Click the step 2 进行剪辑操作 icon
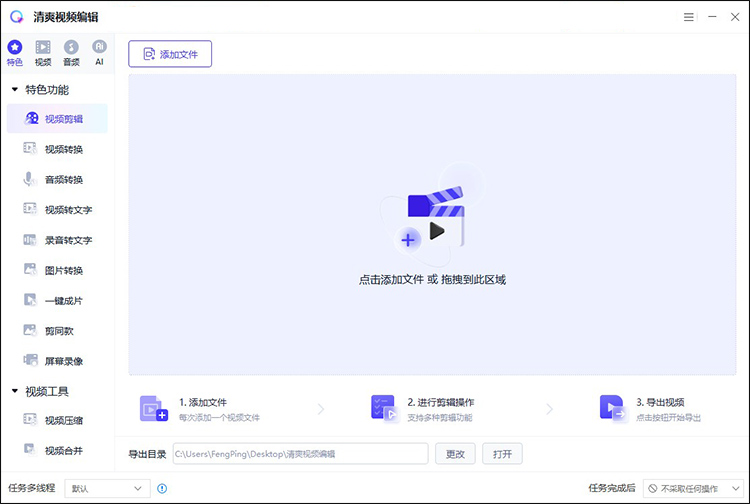 click(x=384, y=408)
